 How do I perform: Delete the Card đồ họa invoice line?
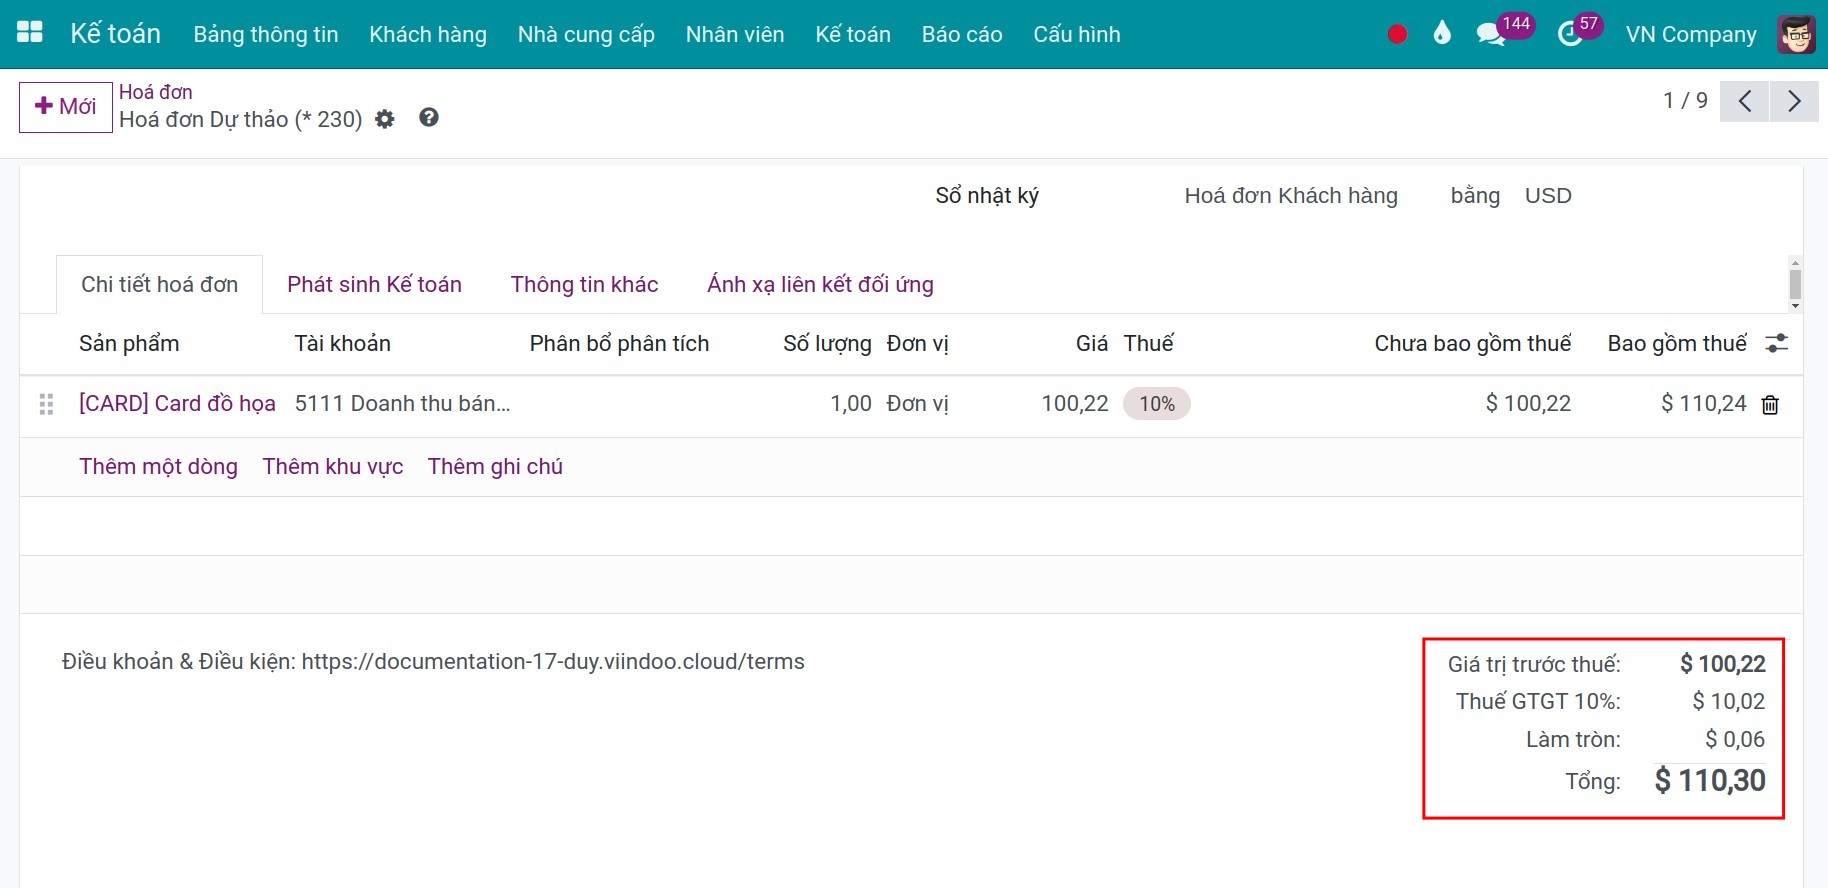[x=1770, y=405]
